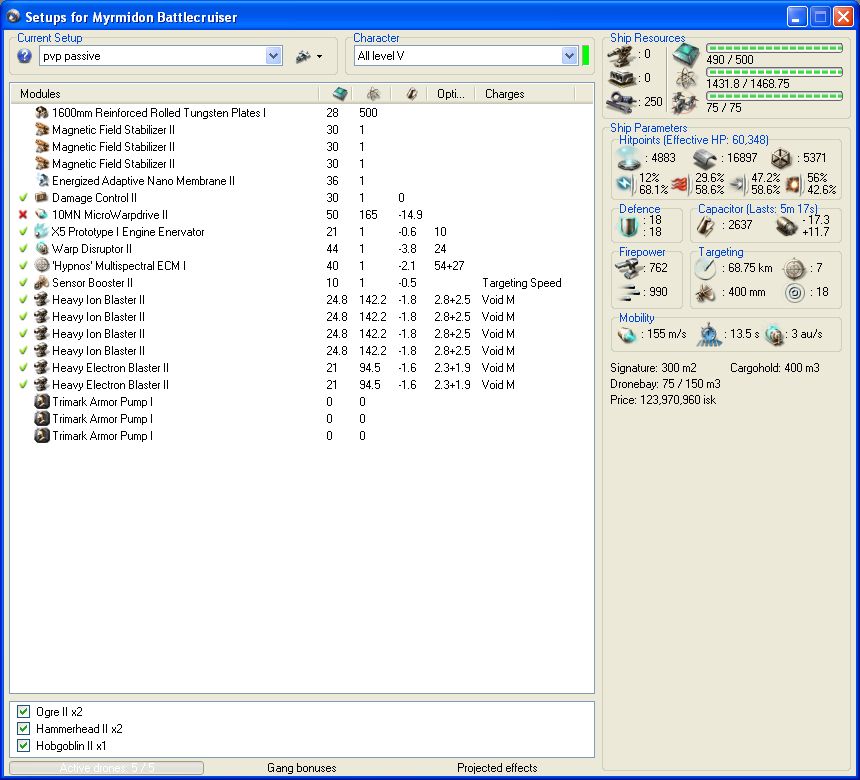This screenshot has height=780, width=860.
Task: Click the targeting range icon 68.75 km
Action: coord(705,268)
